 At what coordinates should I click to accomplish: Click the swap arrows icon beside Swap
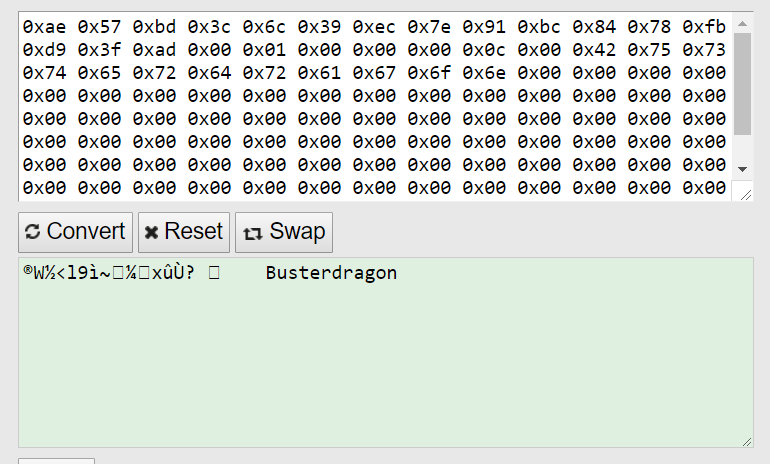[252, 234]
